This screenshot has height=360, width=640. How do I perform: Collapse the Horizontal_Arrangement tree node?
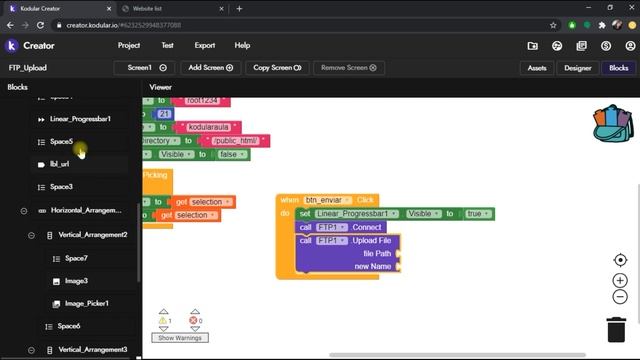(x=24, y=211)
